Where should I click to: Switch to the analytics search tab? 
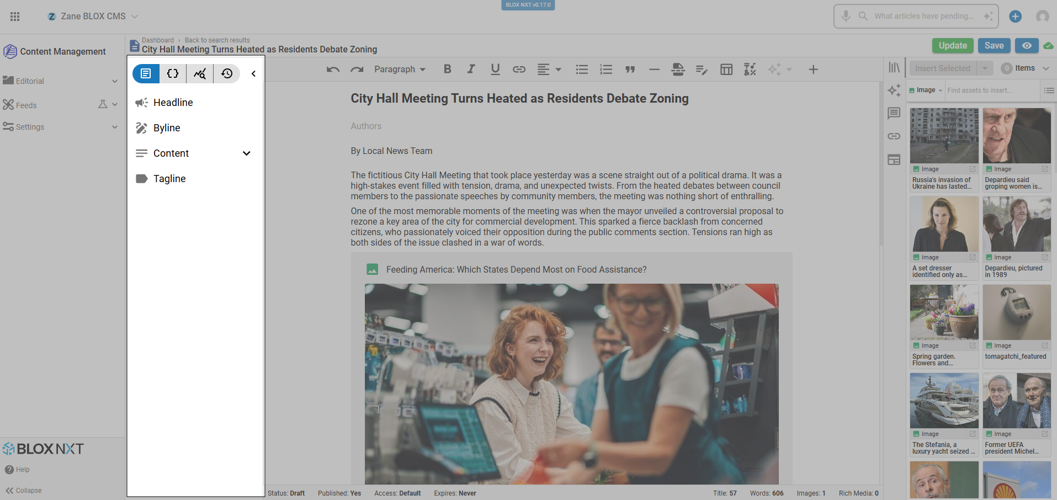point(200,73)
